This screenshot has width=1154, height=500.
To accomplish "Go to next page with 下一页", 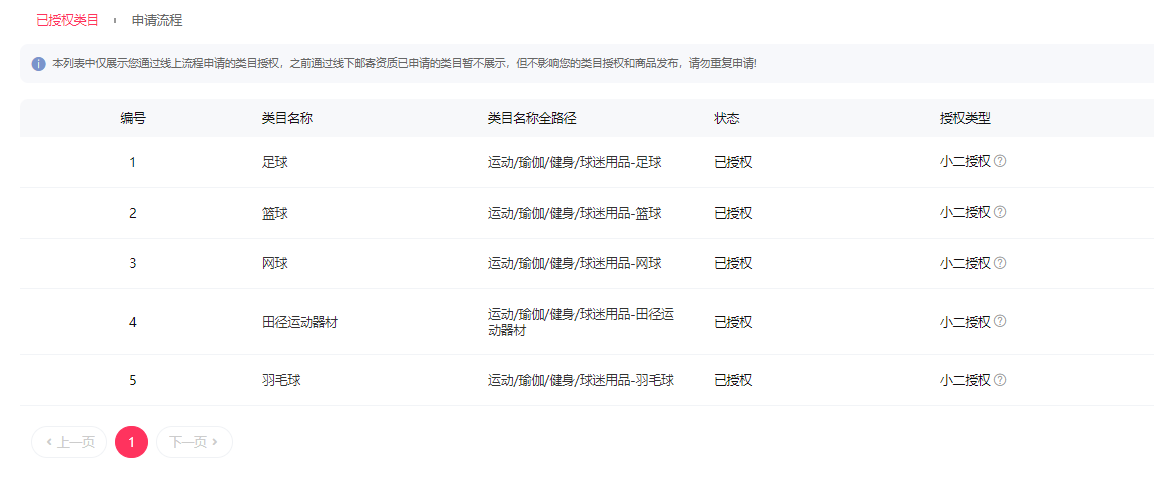I will [194, 442].
